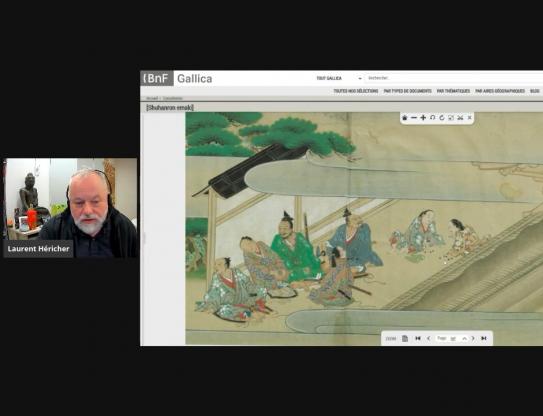543x416 pixels.
Task: Click the emaki scroll painting in viewer
Action: [x=364, y=229]
